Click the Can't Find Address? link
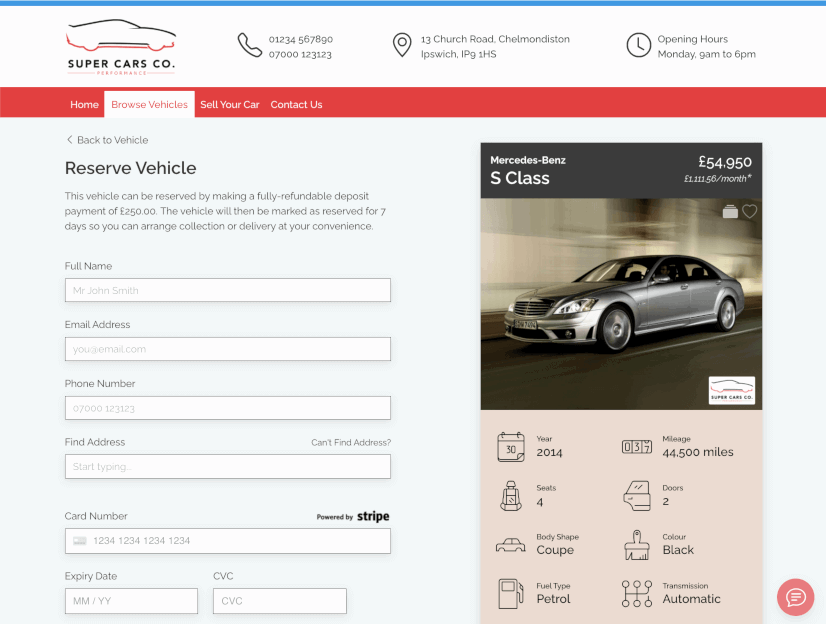Viewport: 826px width, 624px height. (x=351, y=442)
